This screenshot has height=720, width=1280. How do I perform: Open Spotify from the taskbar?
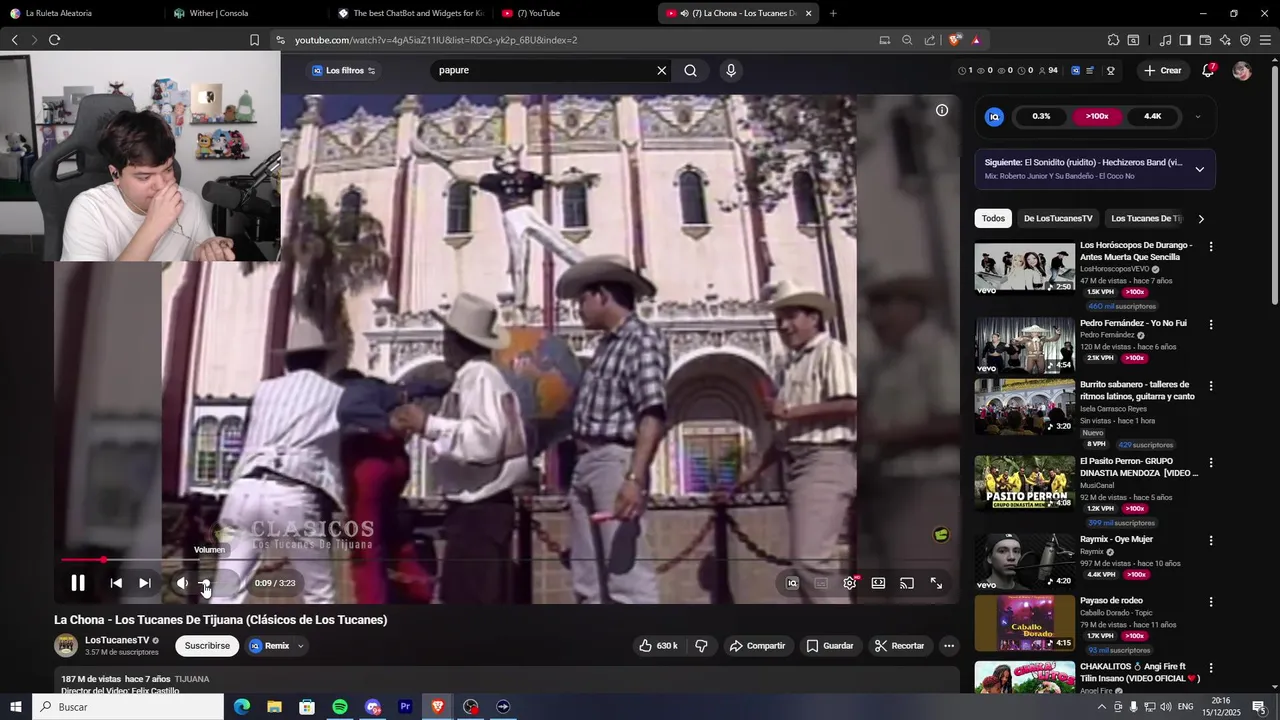pos(340,707)
